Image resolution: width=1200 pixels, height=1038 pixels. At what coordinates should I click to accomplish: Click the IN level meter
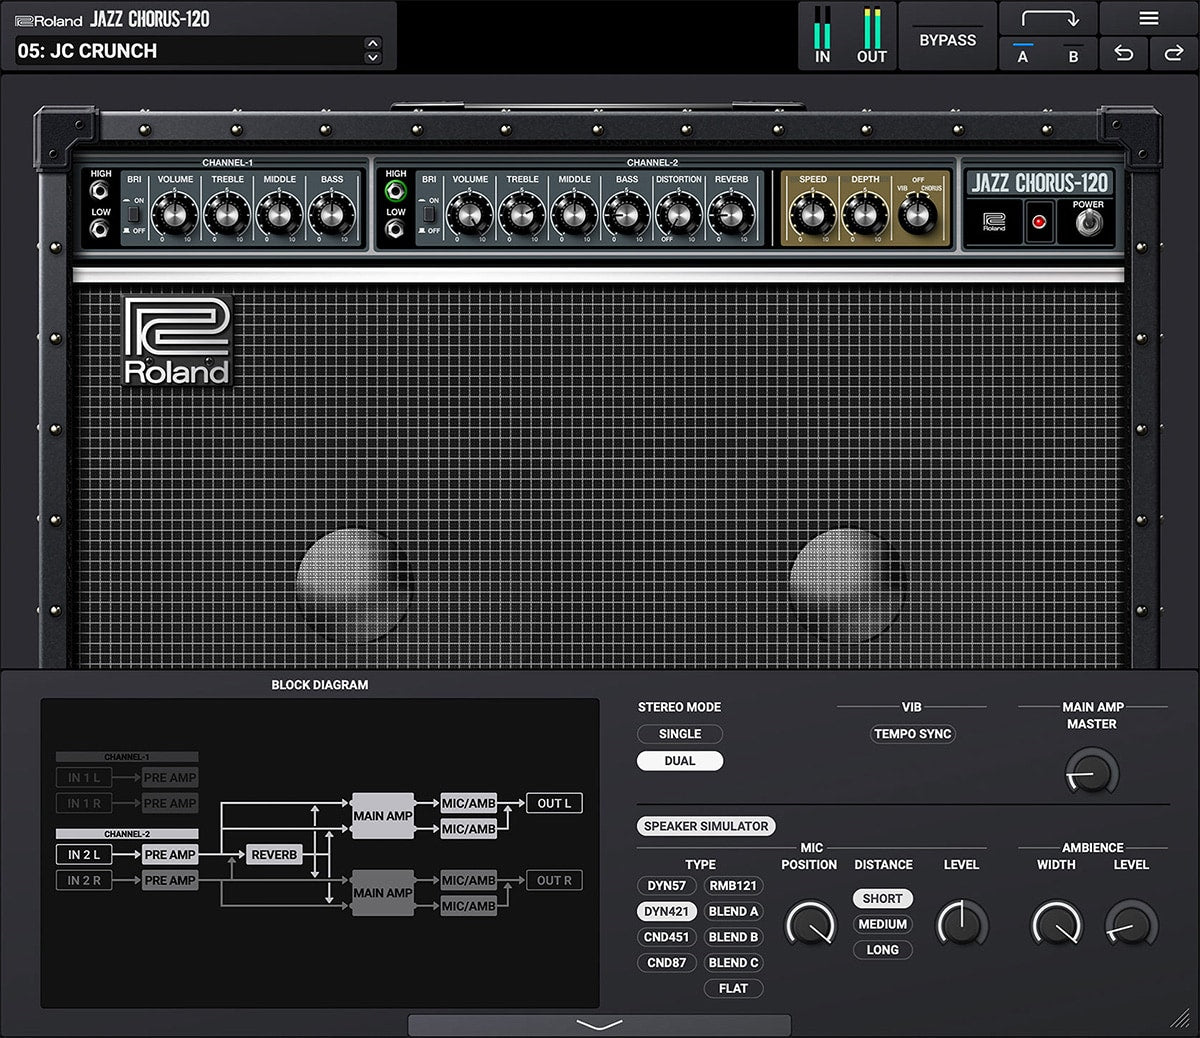[x=822, y=30]
